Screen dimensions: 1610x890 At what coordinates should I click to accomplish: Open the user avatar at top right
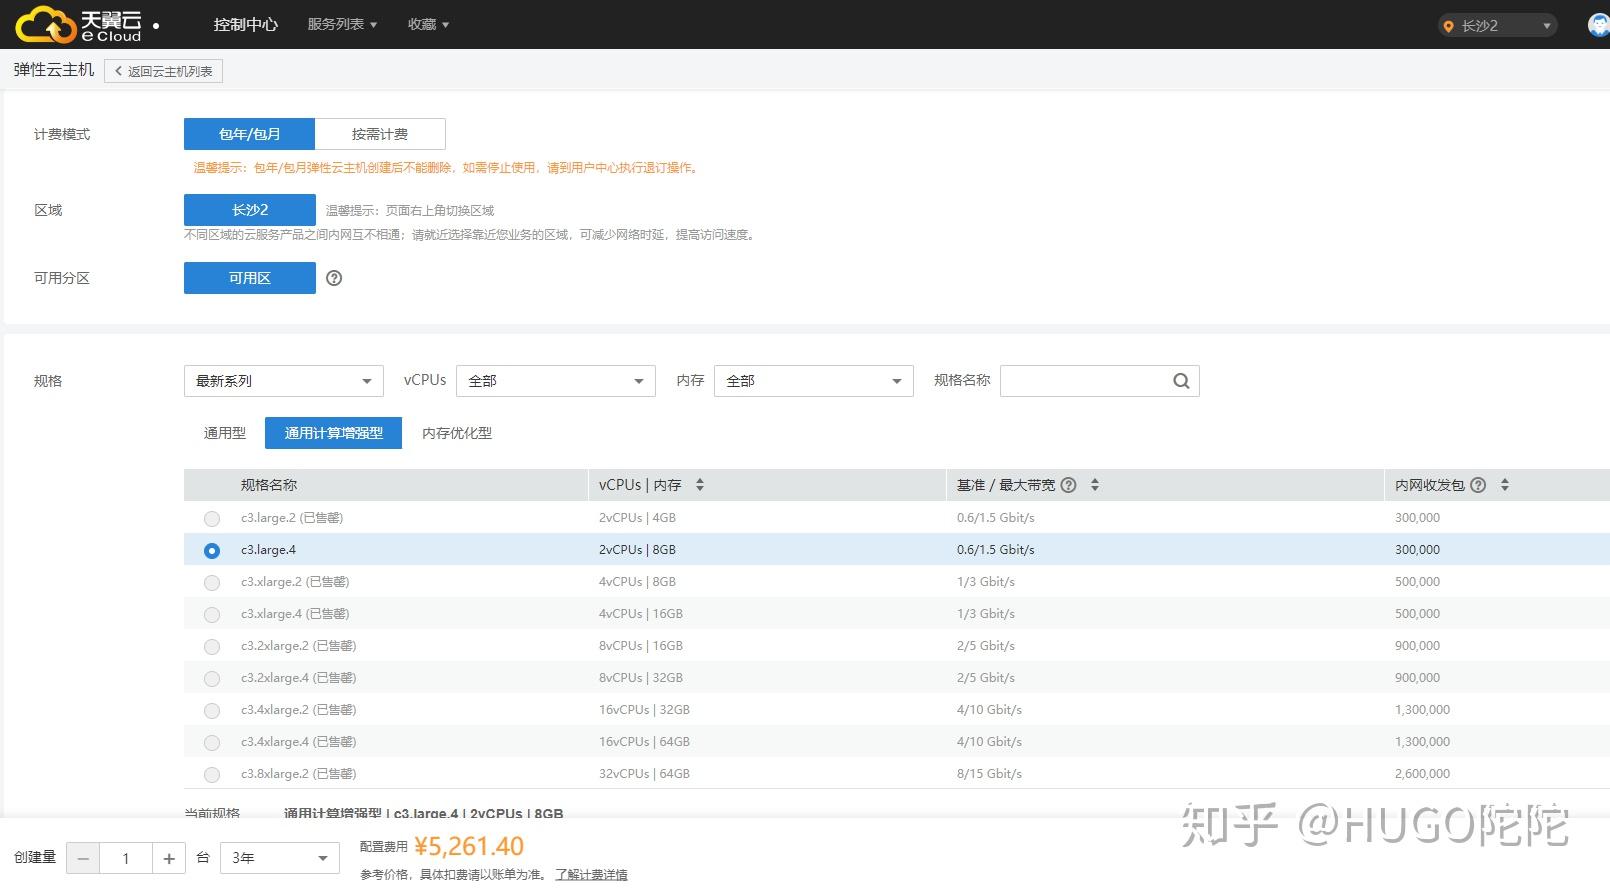1599,25
